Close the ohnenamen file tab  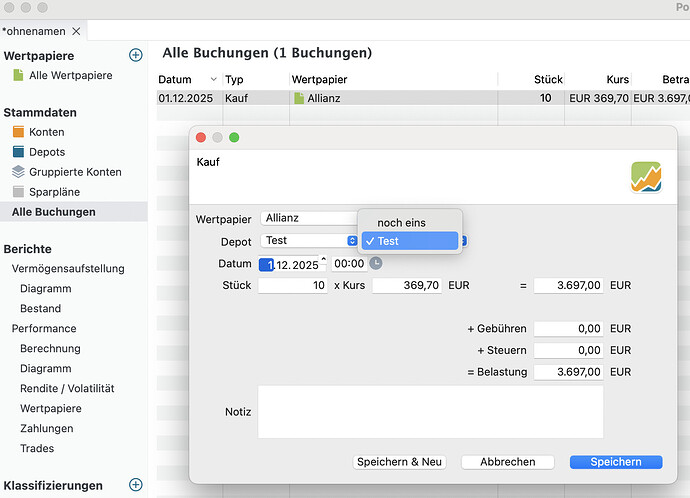tap(76, 31)
